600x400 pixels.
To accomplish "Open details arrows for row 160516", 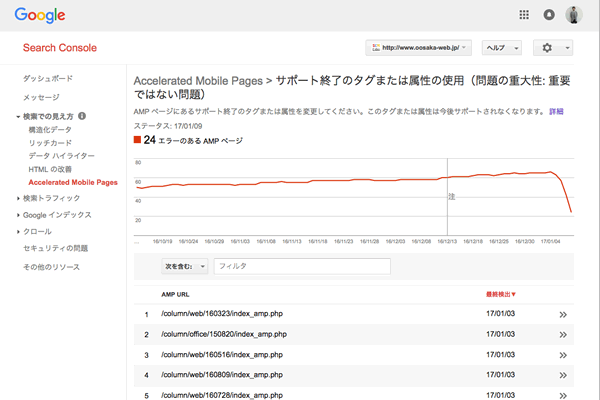I will (x=562, y=355).
